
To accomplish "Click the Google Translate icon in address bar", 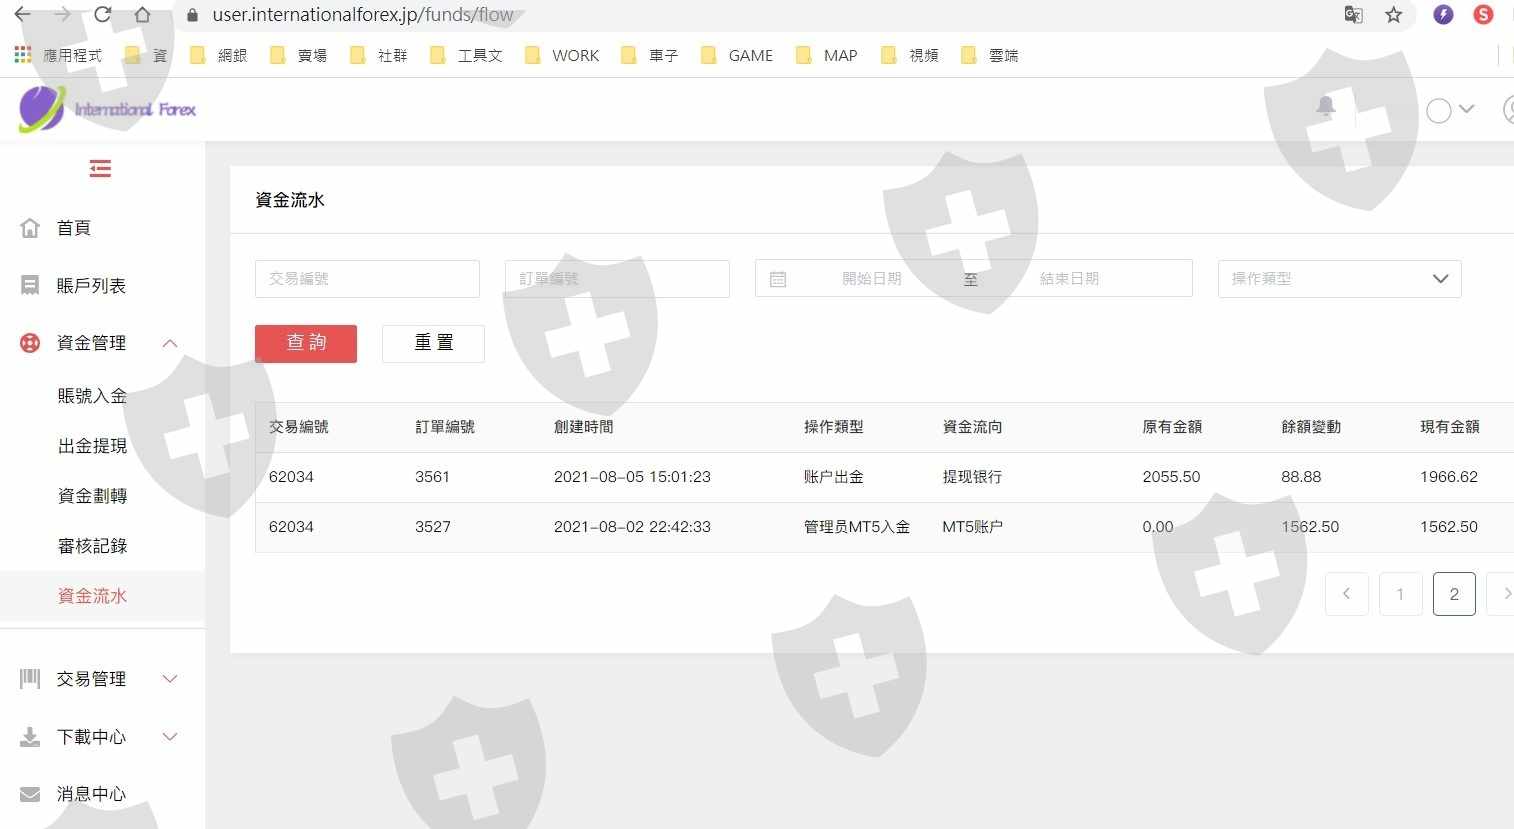I will click(x=1353, y=15).
